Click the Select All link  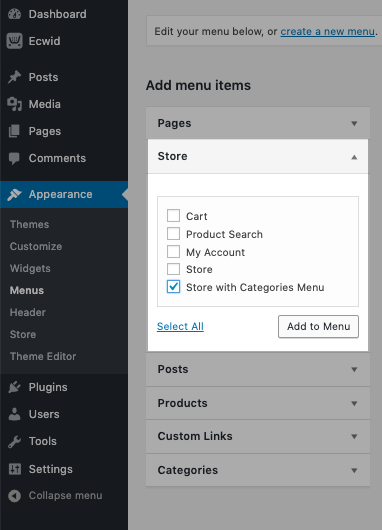pyautogui.click(x=180, y=327)
